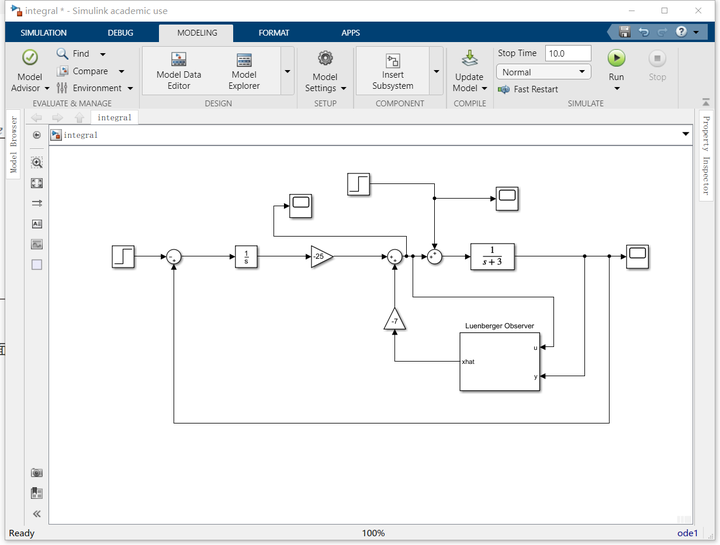Open the Property Inspector side panel
The width and height of the screenshot is (720, 545).
tap(706, 155)
